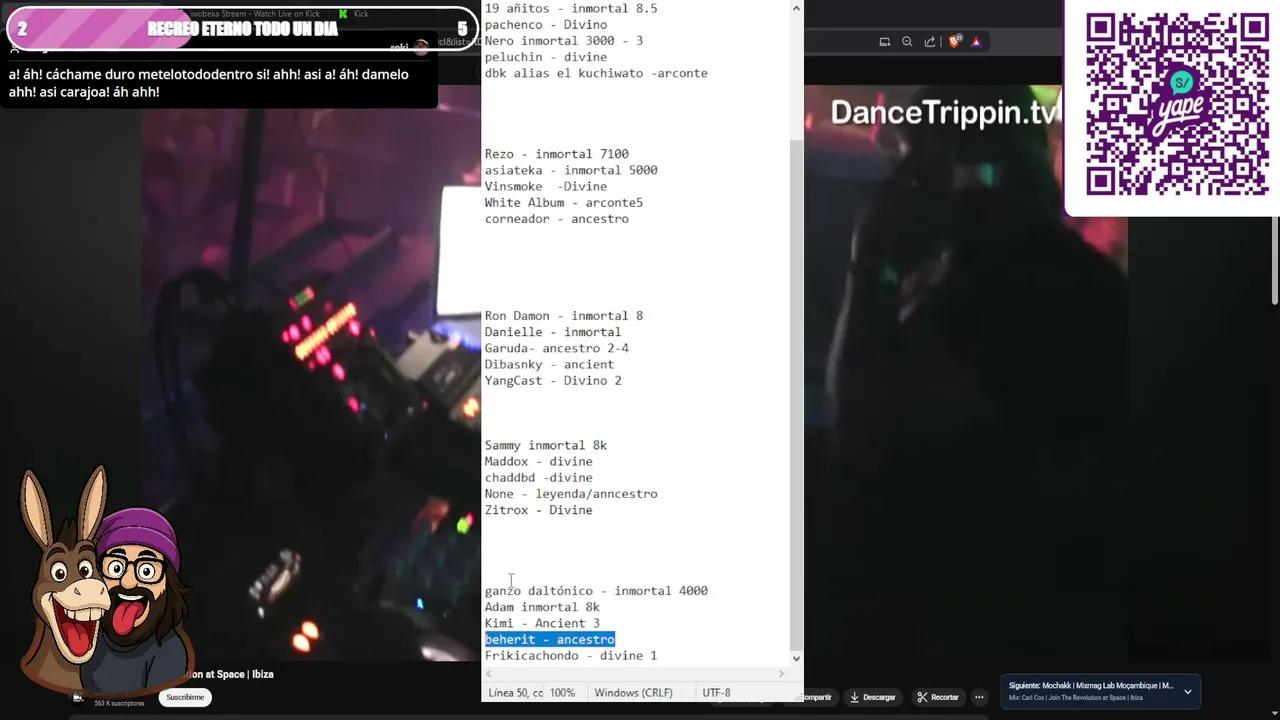Click the Suscribirme button under the video
Screen dimensions: 1280x720
tap(185, 697)
